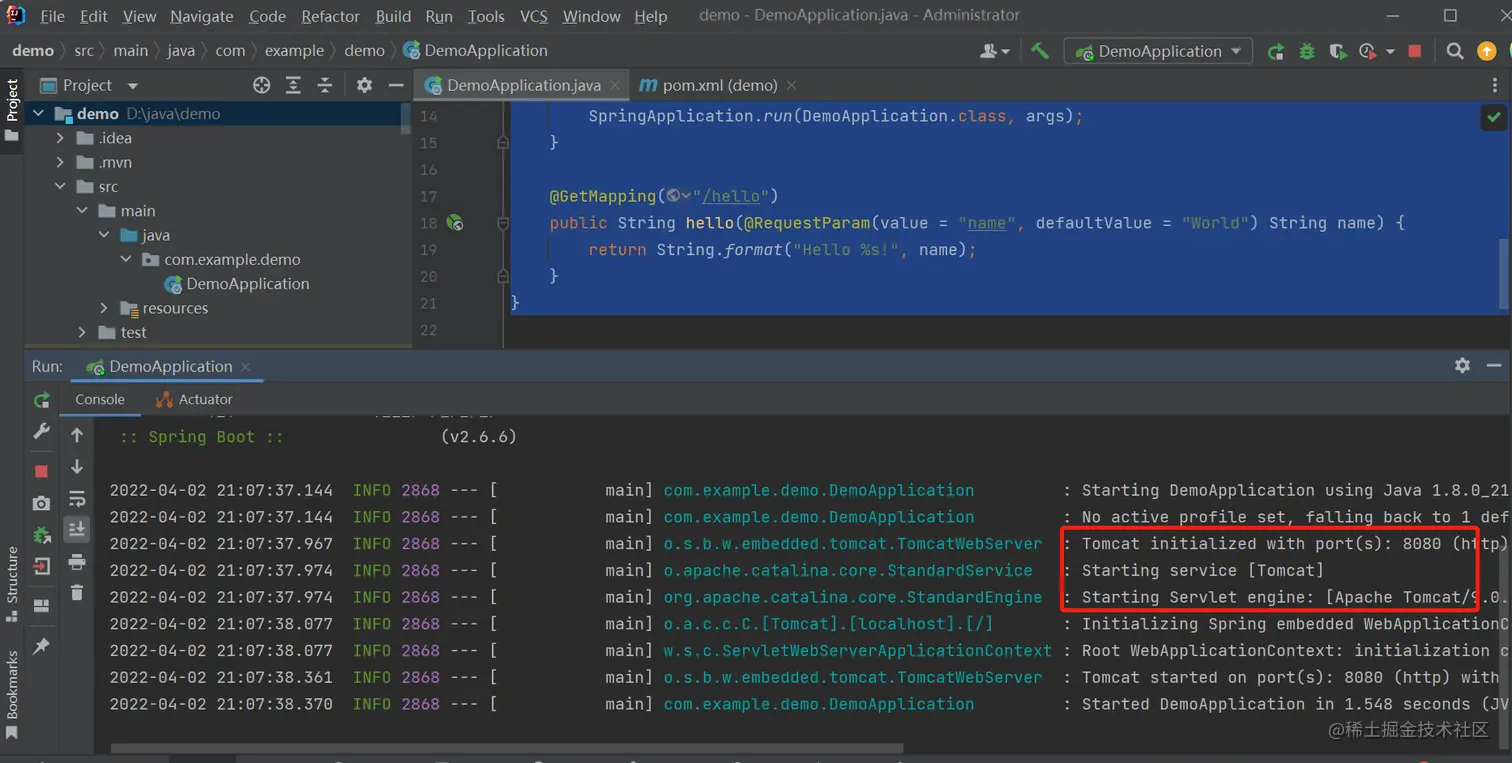
Task: Open Run panel settings gear
Action: (1462, 366)
